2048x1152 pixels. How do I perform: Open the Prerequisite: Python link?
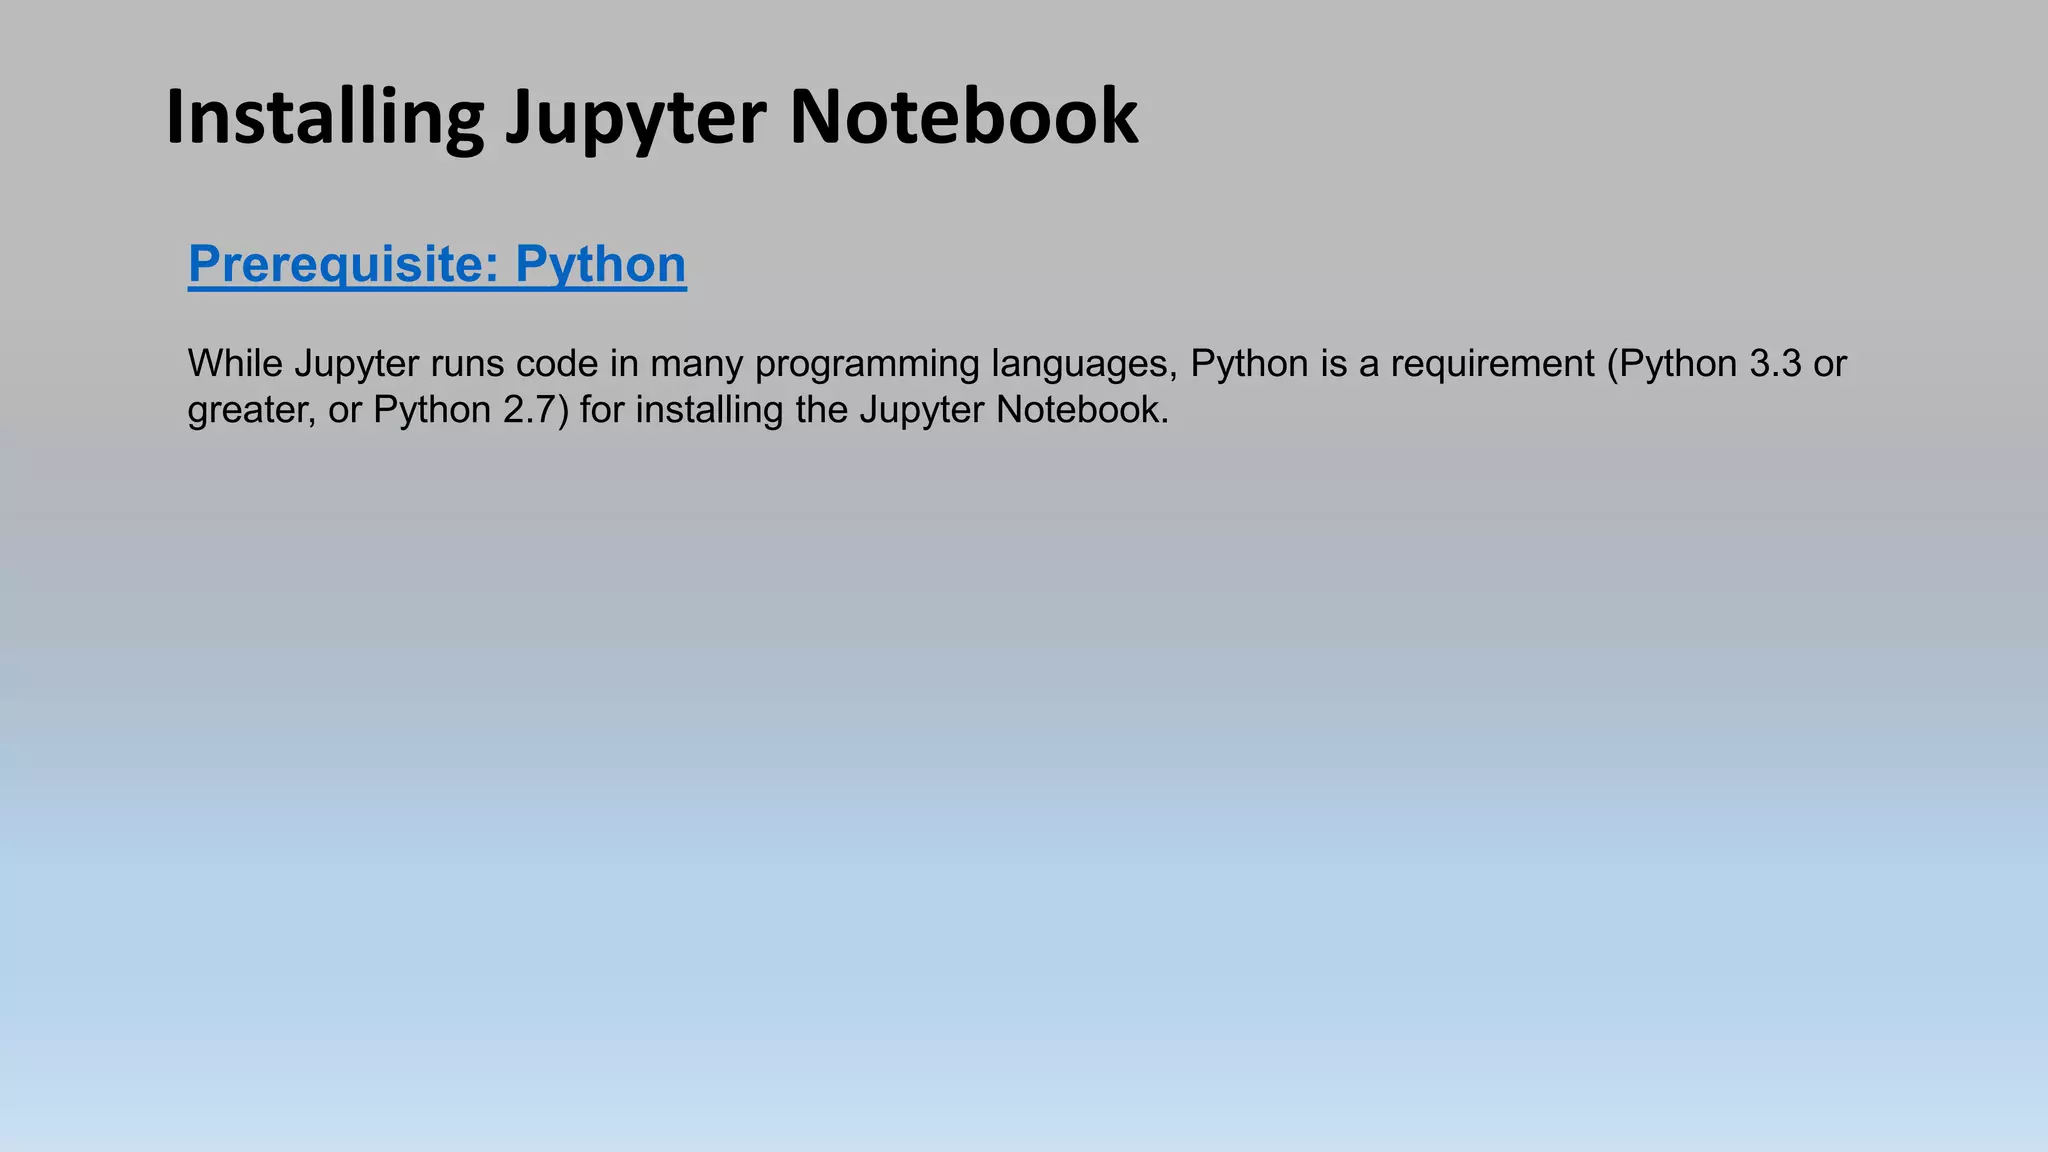437,265
